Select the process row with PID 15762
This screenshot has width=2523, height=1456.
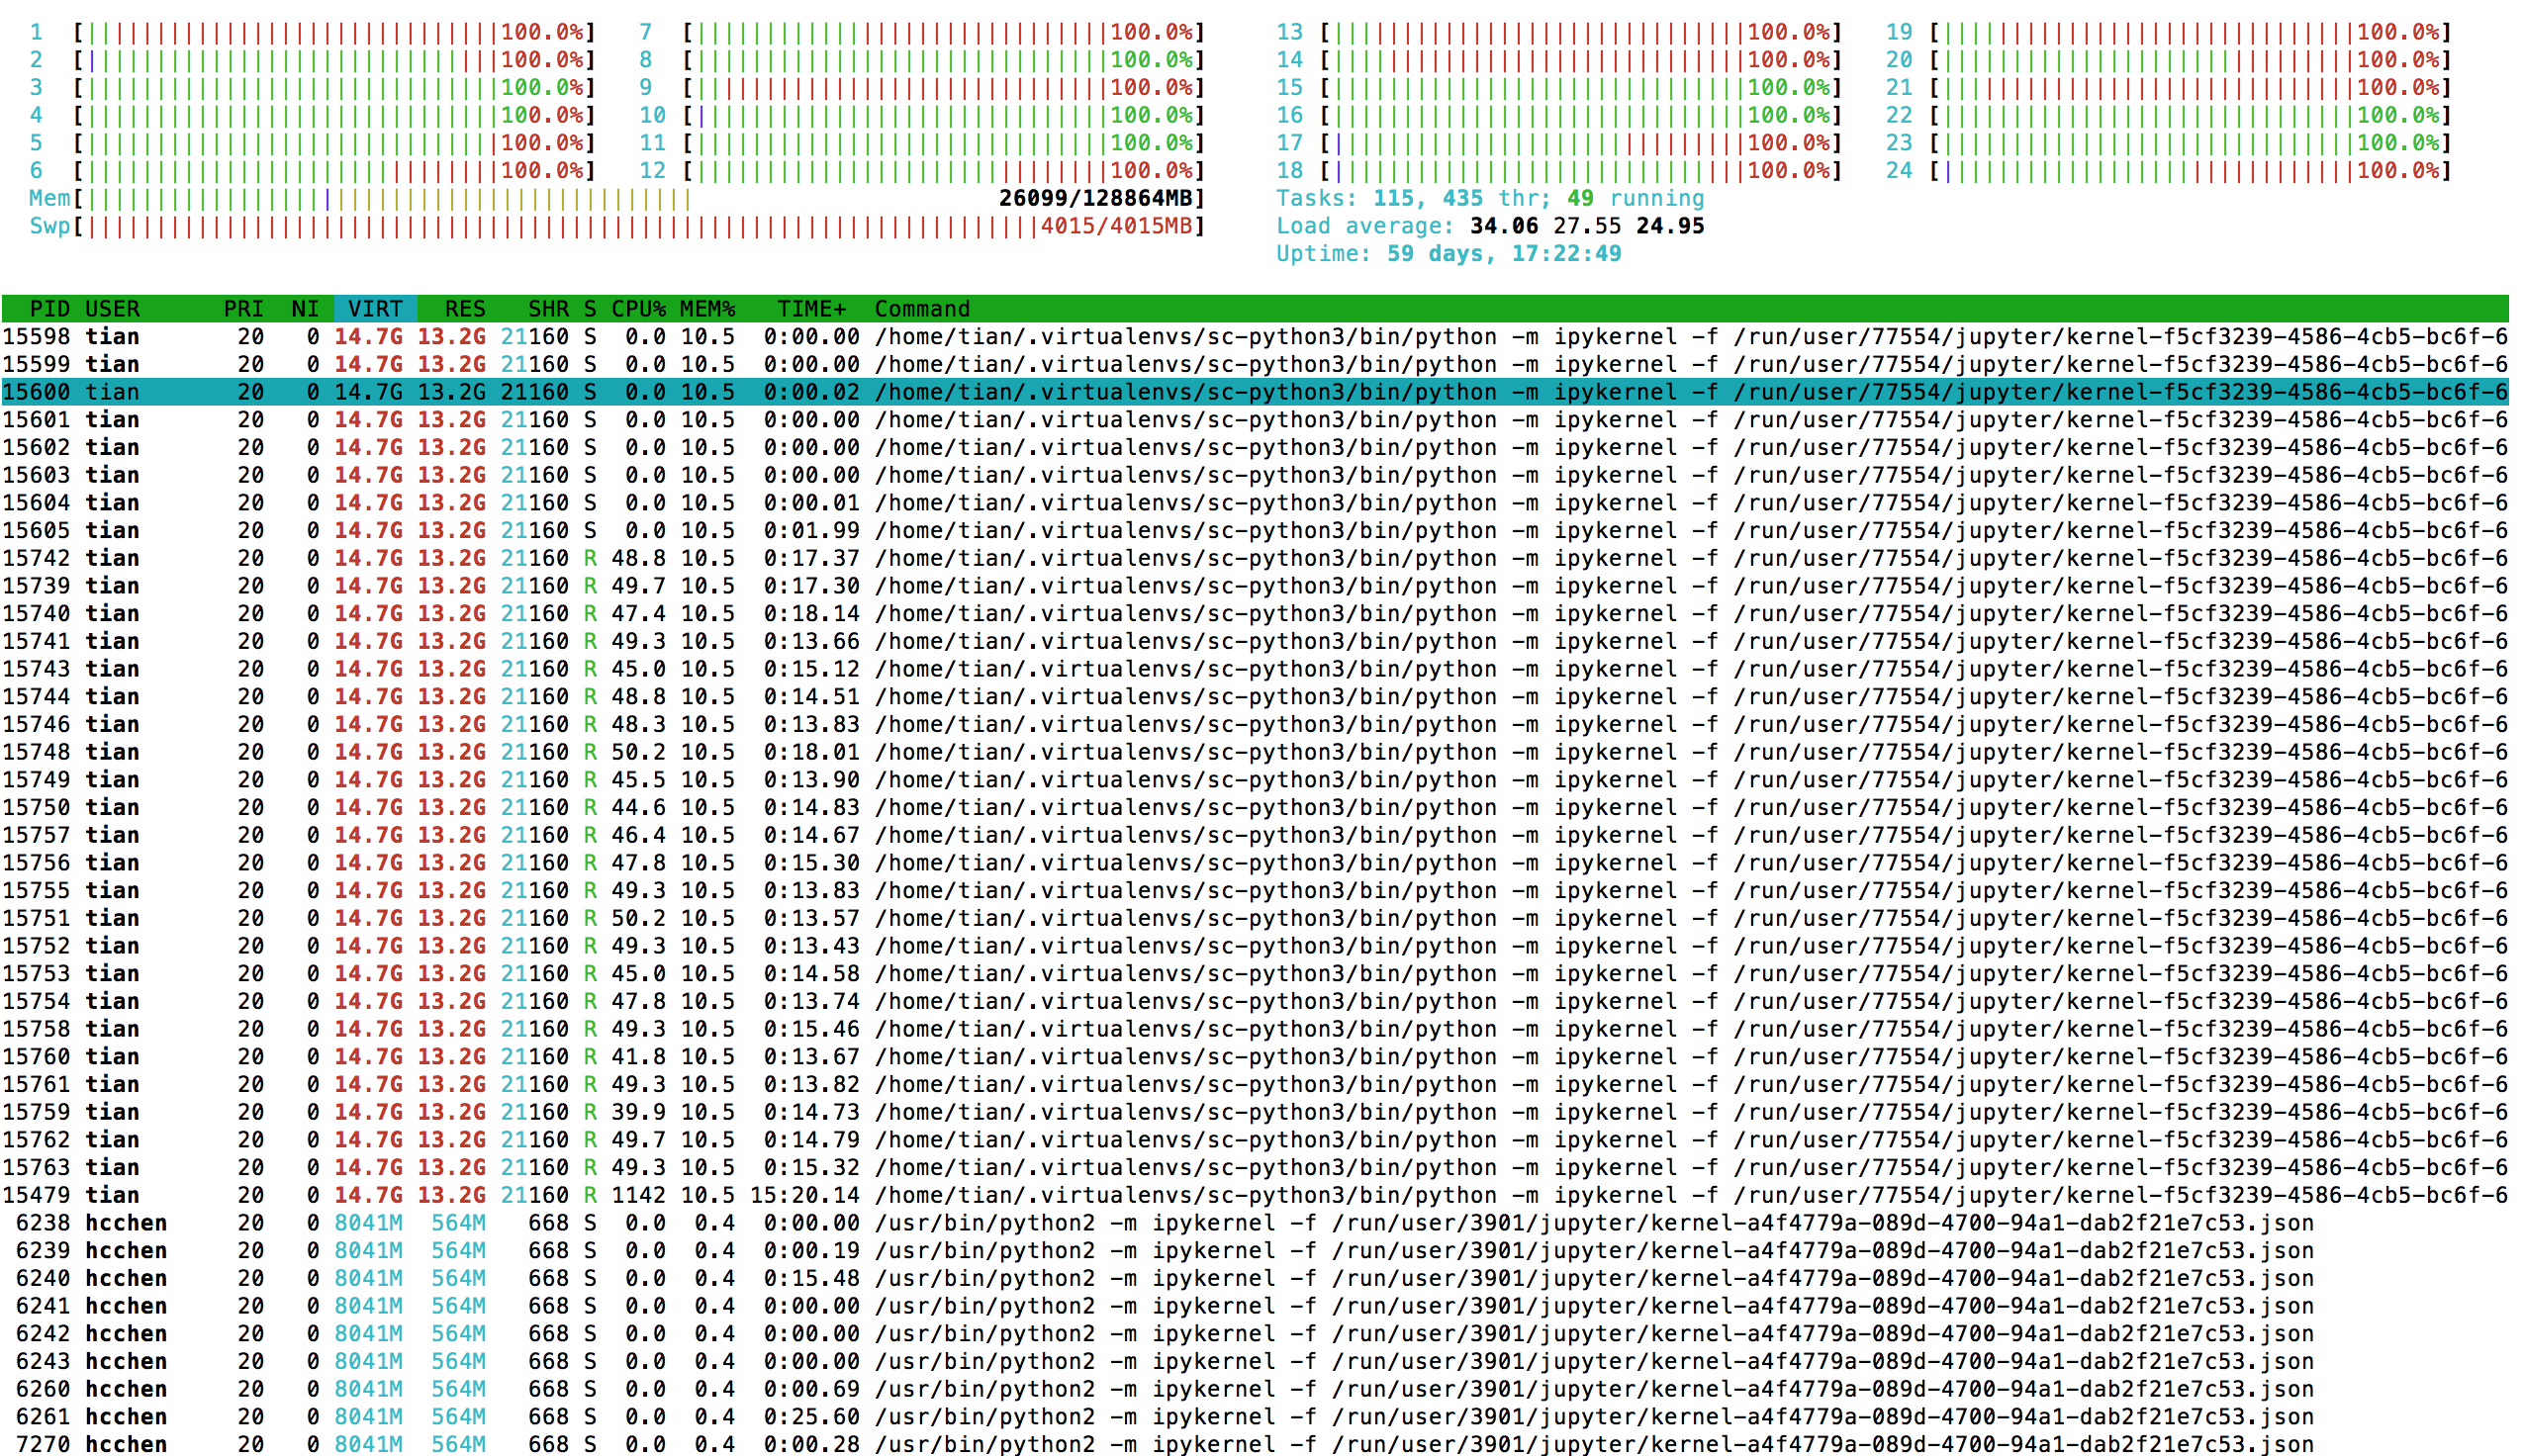pyautogui.click(x=1255, y=1140)
